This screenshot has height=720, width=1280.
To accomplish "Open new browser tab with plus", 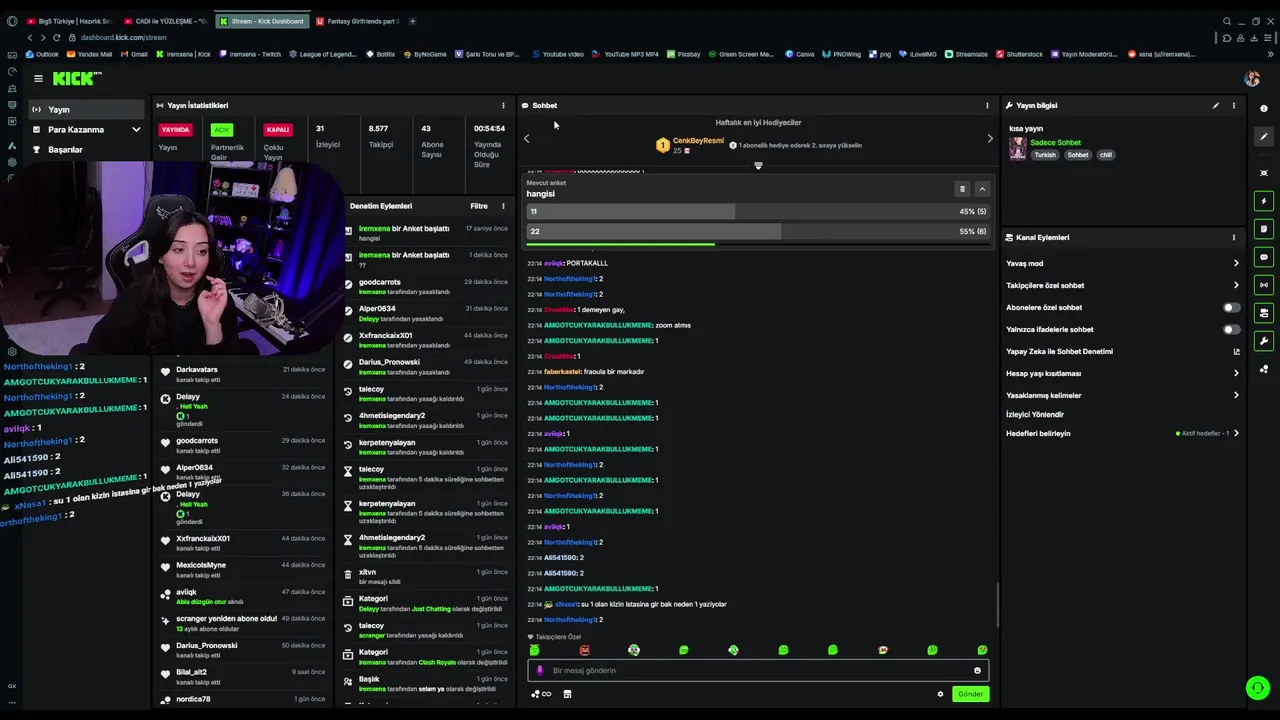I will pos(412,21).
